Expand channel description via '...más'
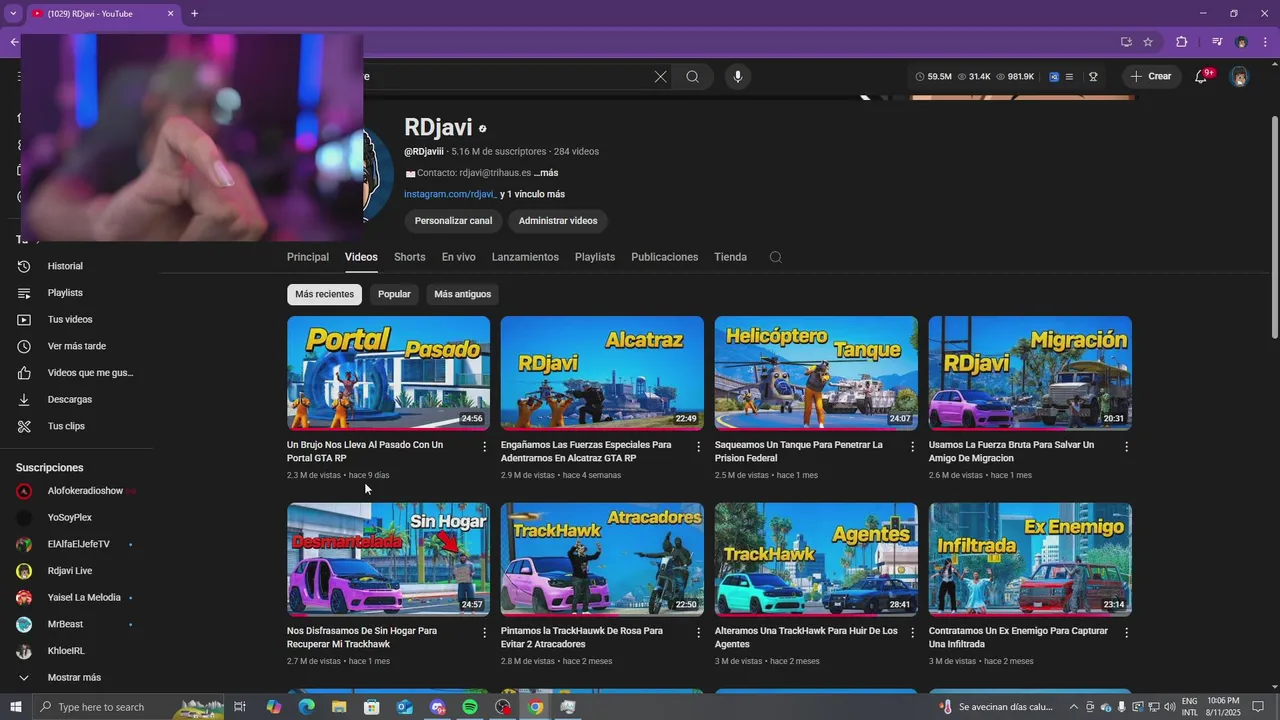Image resolution: width=1280 pixels, height=720 pixels. coord(546,173)
